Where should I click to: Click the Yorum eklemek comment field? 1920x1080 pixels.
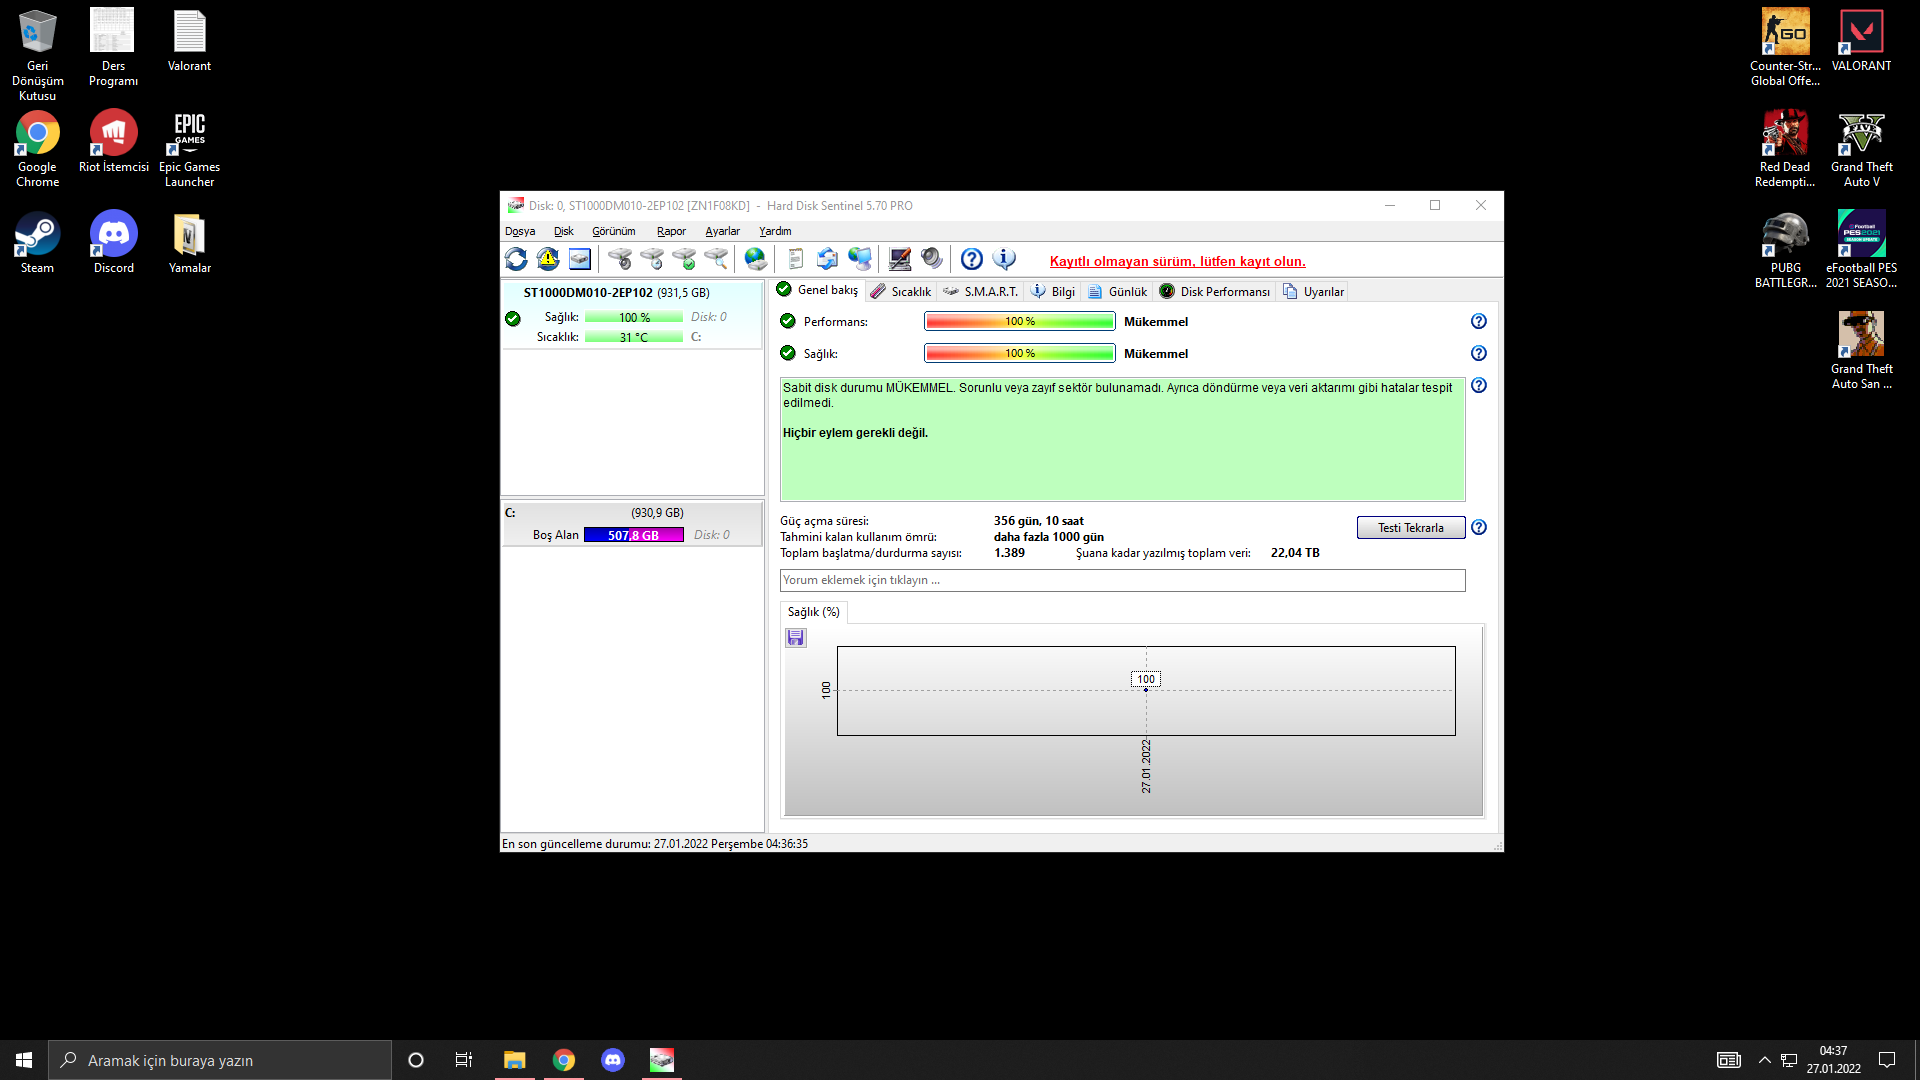point(1121,580)
